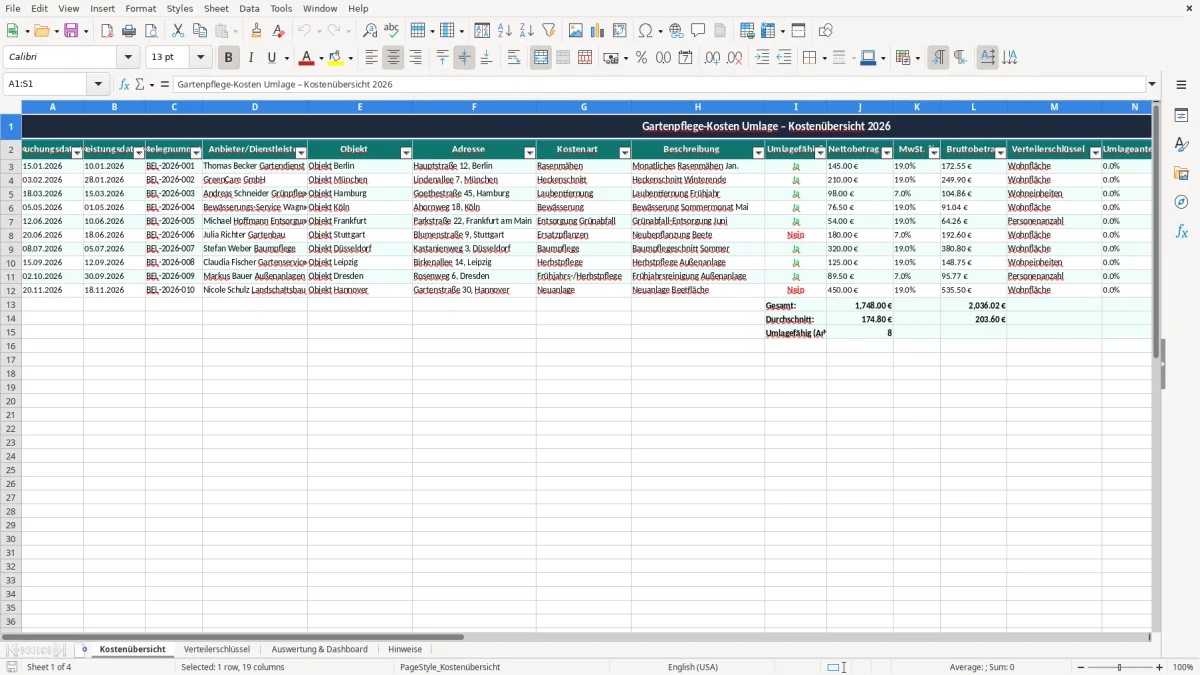The height and width of the screenshot is (675, 1200).
Task: Click the Save document icon
Action: 71,31
